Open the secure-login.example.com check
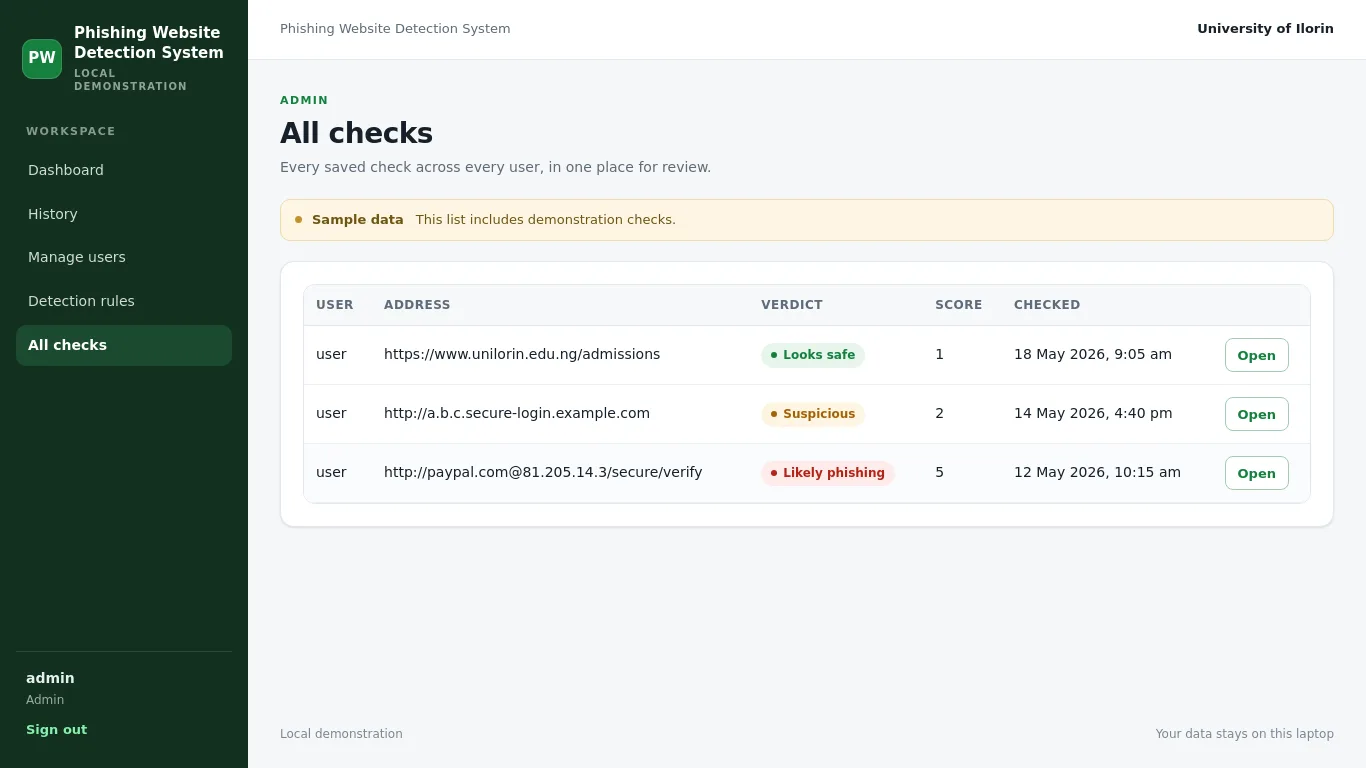1366x768 pixels. [1257, 414]
